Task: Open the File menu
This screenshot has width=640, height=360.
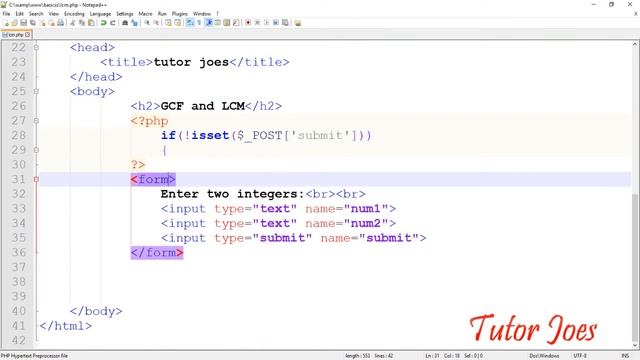Action: point(6,13)
